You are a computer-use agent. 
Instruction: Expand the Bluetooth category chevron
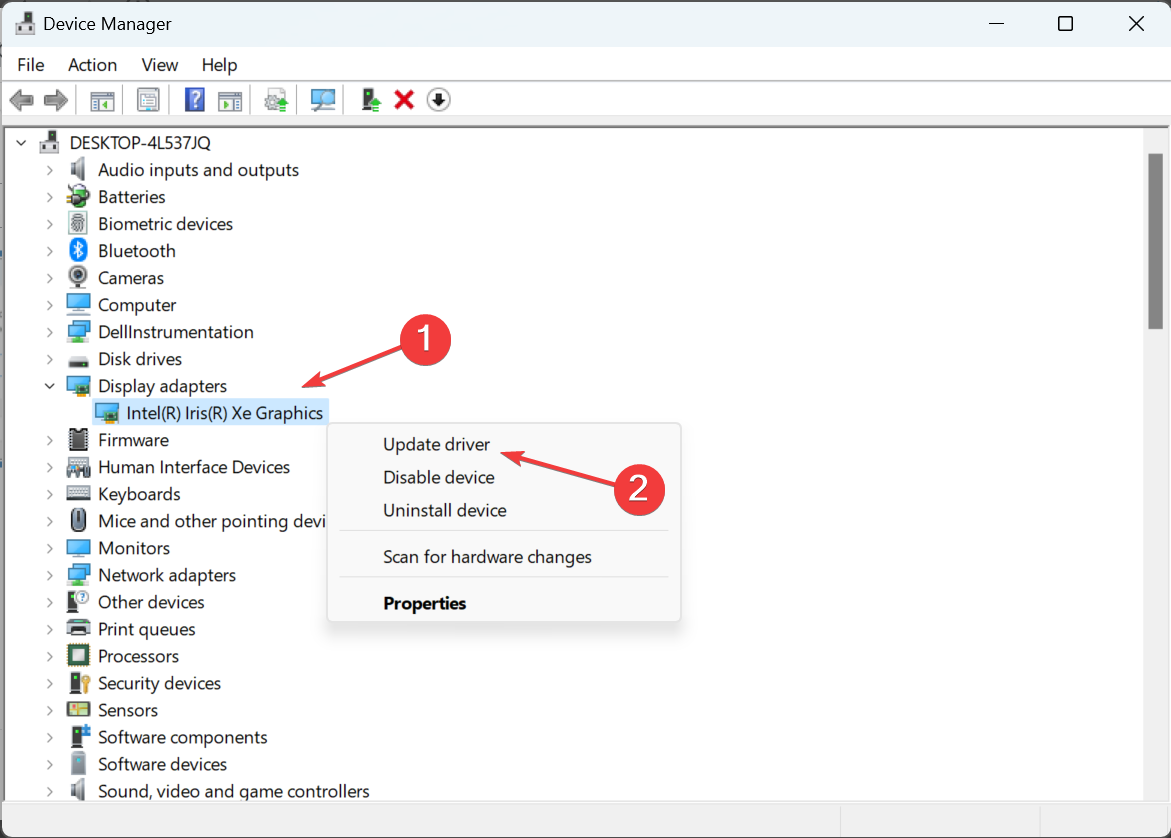49,251
